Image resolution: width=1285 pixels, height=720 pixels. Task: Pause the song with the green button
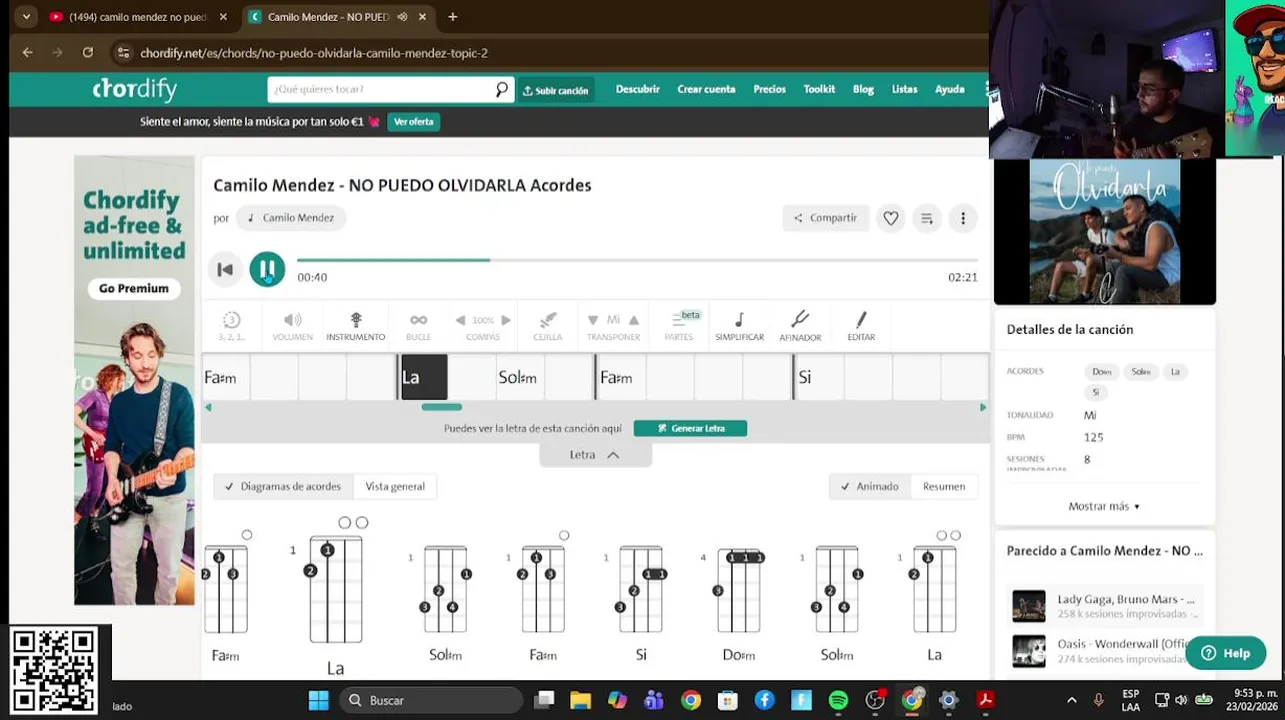click(x=267, y=269)
